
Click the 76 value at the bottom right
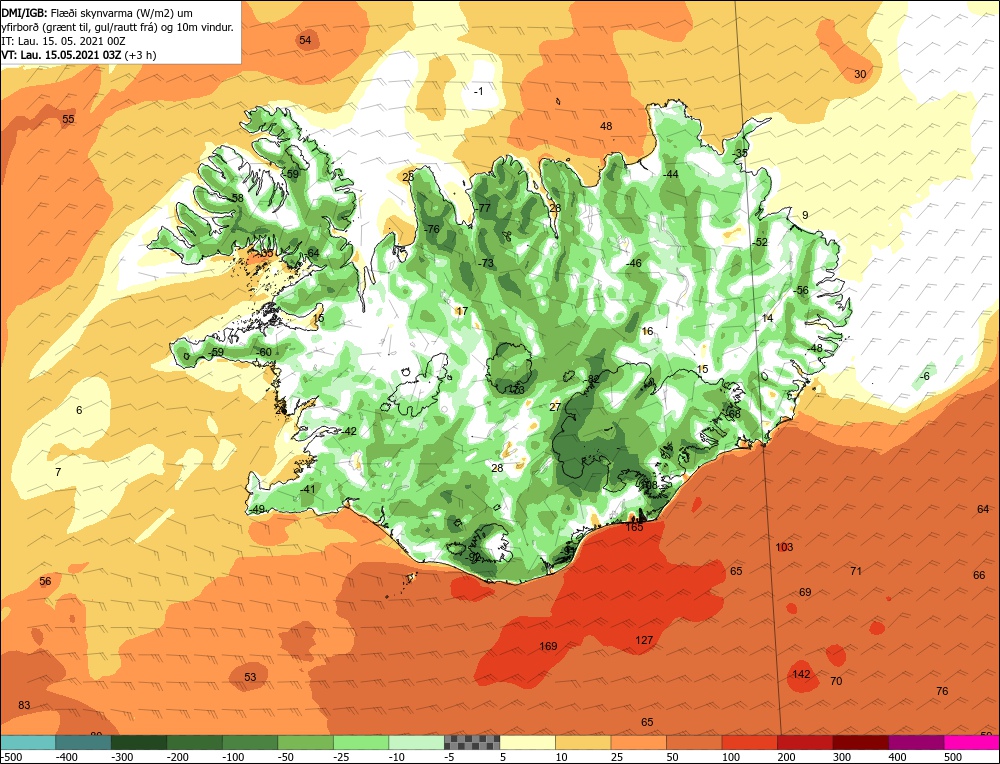click(942, 691)
